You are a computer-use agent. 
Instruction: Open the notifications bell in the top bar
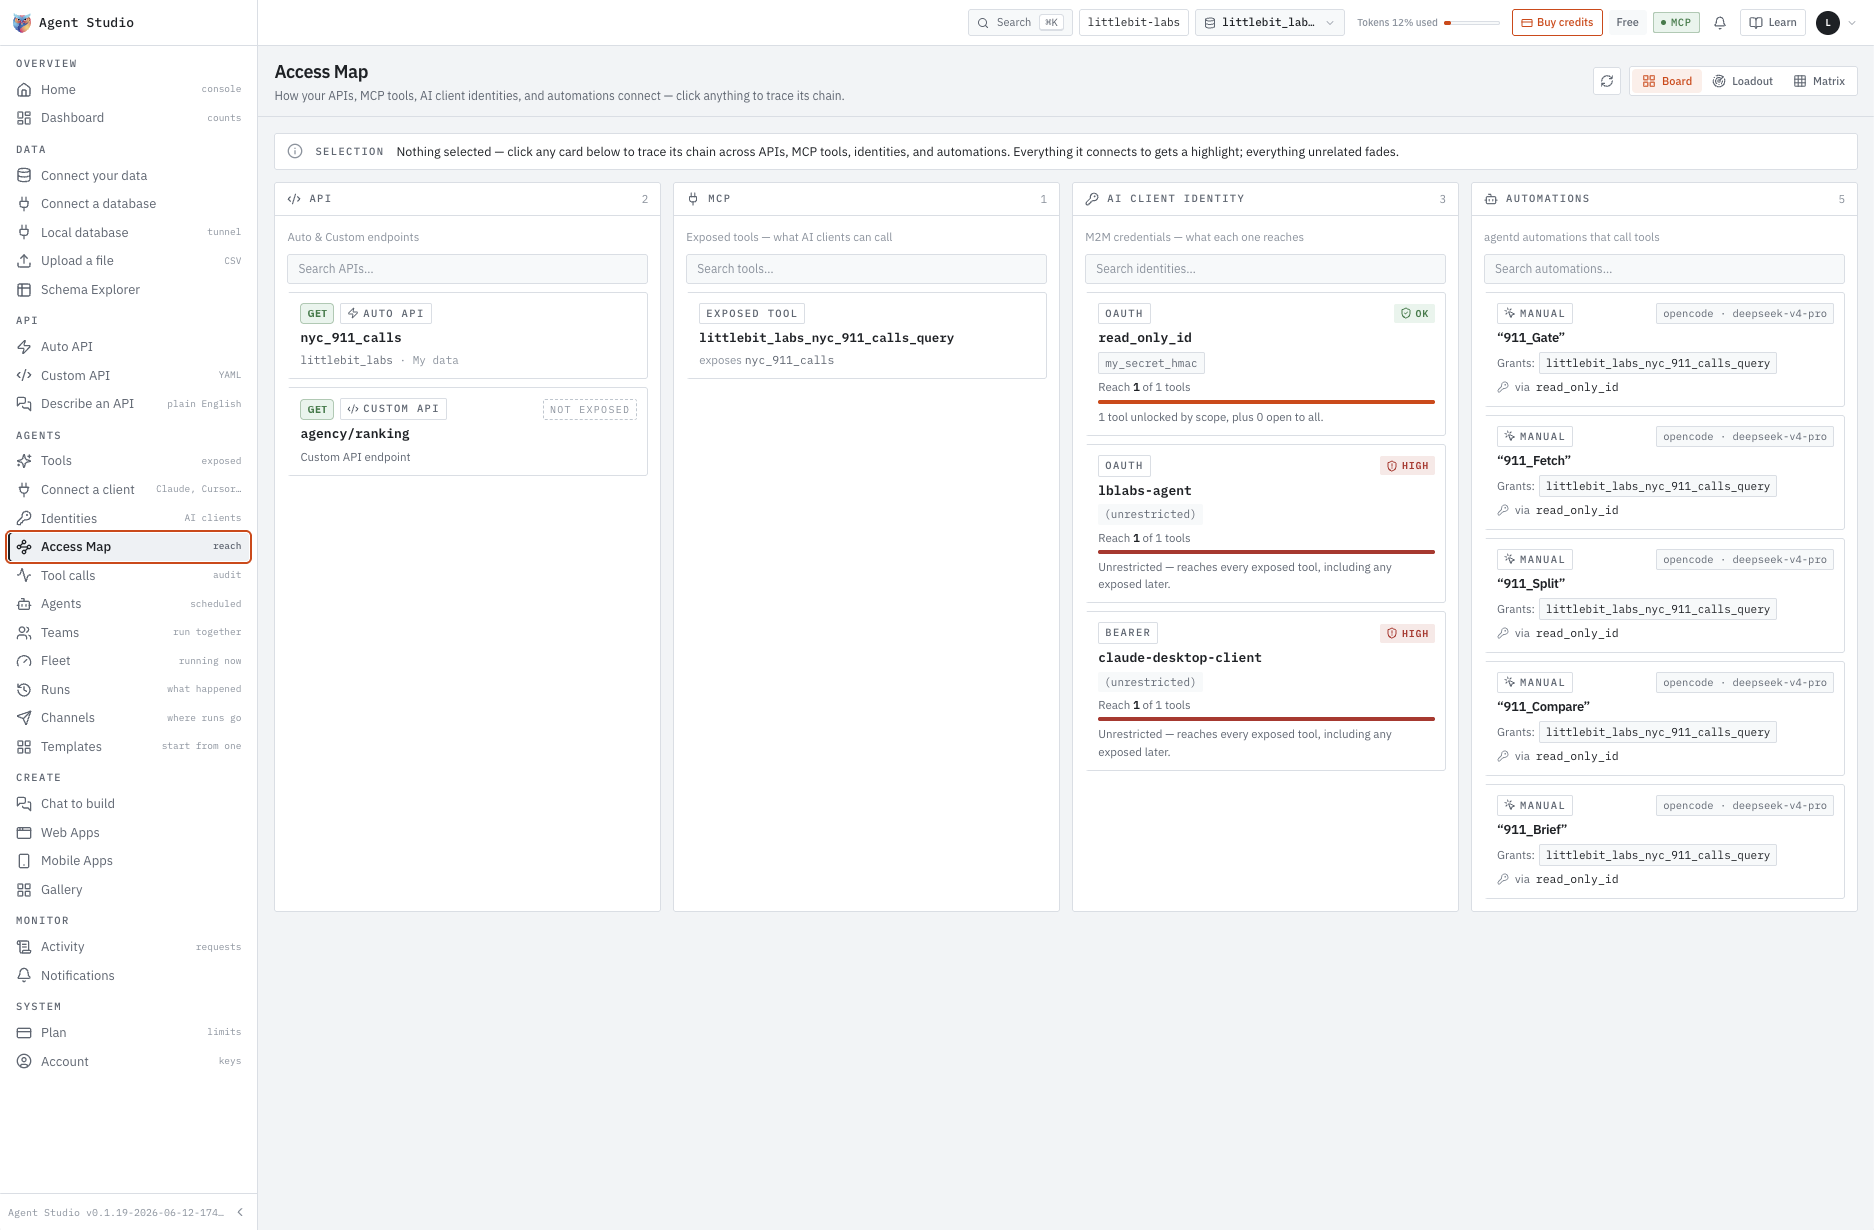point(1720,22)
